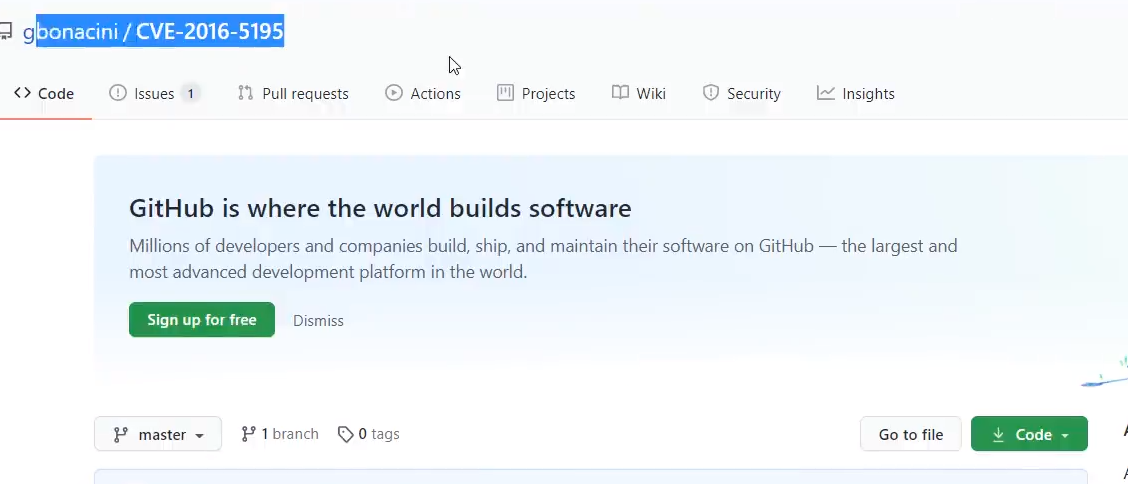Click the gbonacini owner link

(70, 32)
